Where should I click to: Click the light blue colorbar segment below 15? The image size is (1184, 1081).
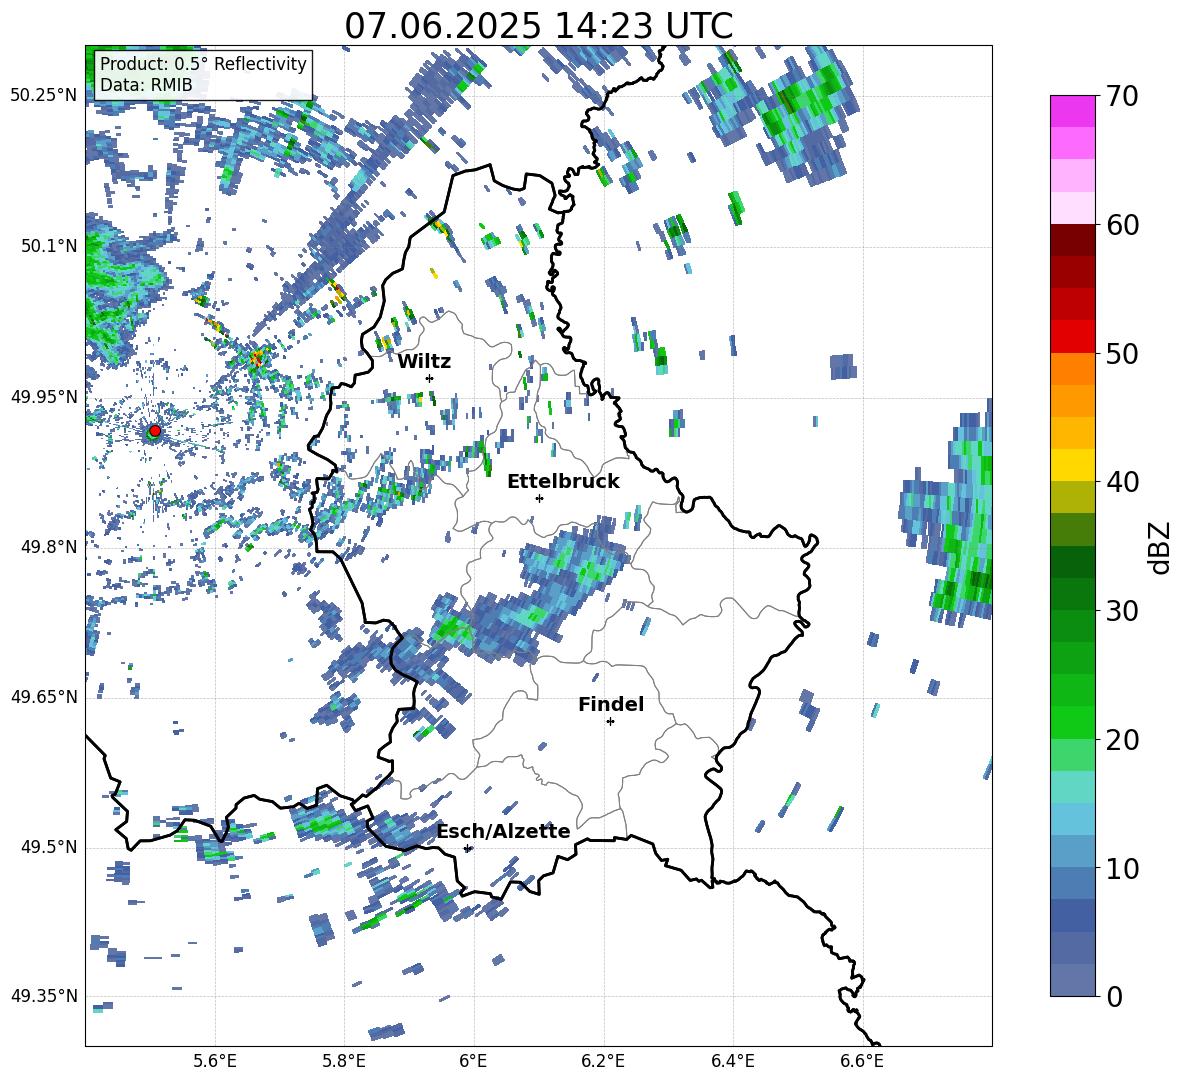tap(1073, 819)
